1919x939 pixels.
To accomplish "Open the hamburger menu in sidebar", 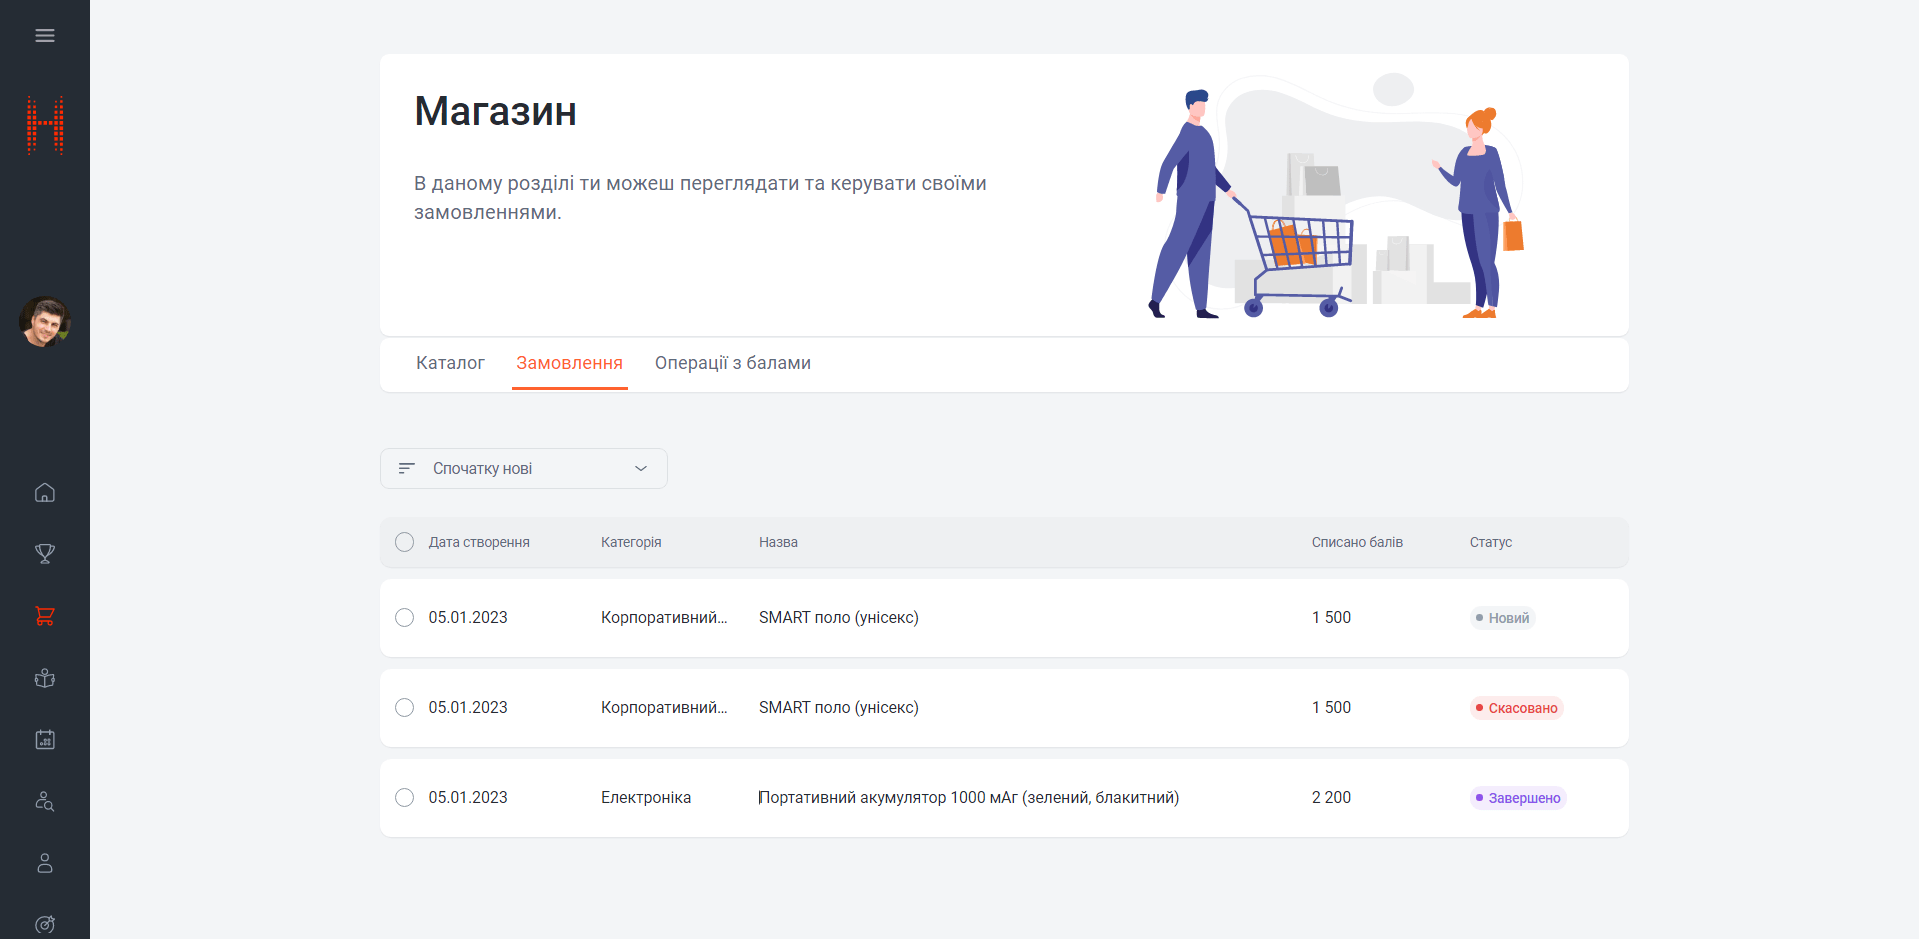I will [x=45, y=36].
